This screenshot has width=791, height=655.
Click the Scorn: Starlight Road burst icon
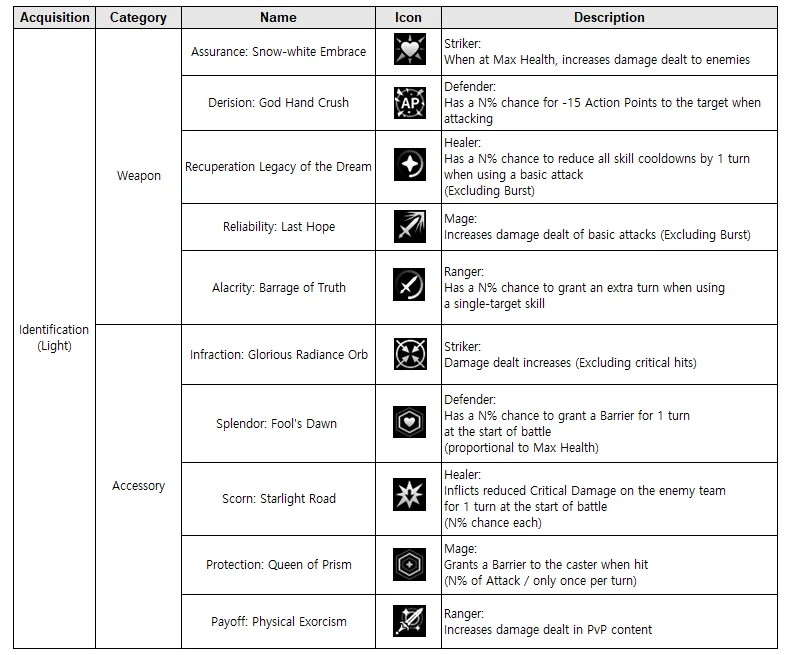point(409,498)
